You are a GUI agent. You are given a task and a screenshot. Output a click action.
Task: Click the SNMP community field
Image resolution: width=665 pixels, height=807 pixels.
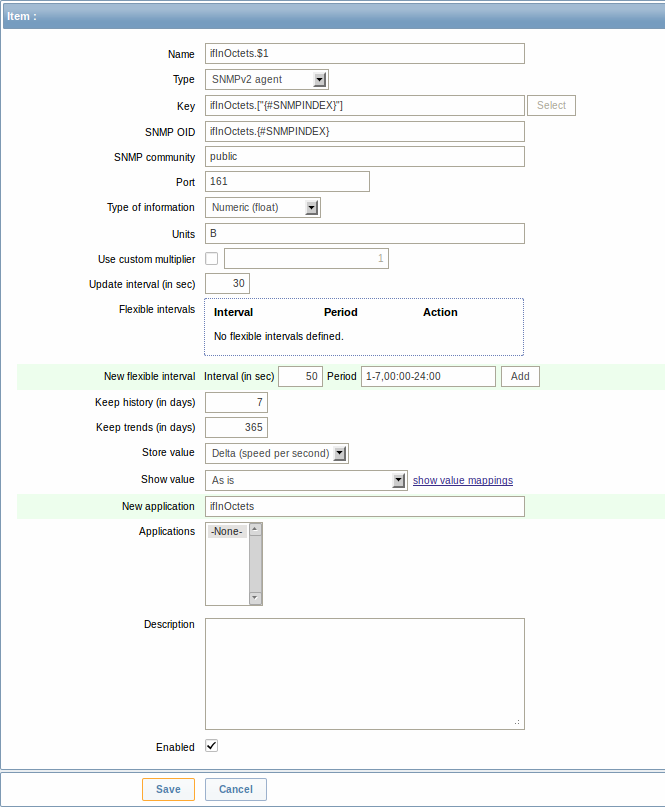point(364,156)
